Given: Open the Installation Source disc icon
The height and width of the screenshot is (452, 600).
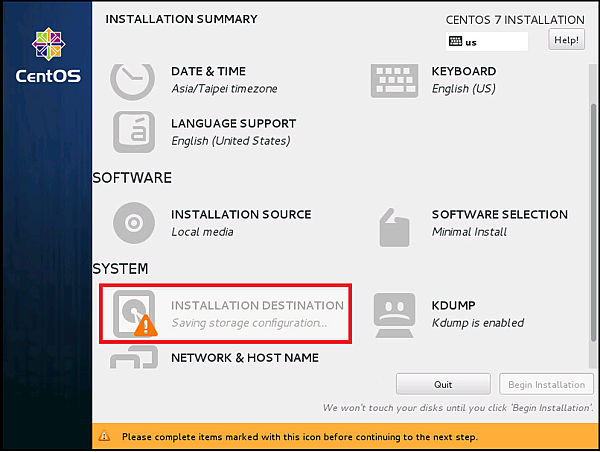Looking at the screenshot, I should [134, 223].
